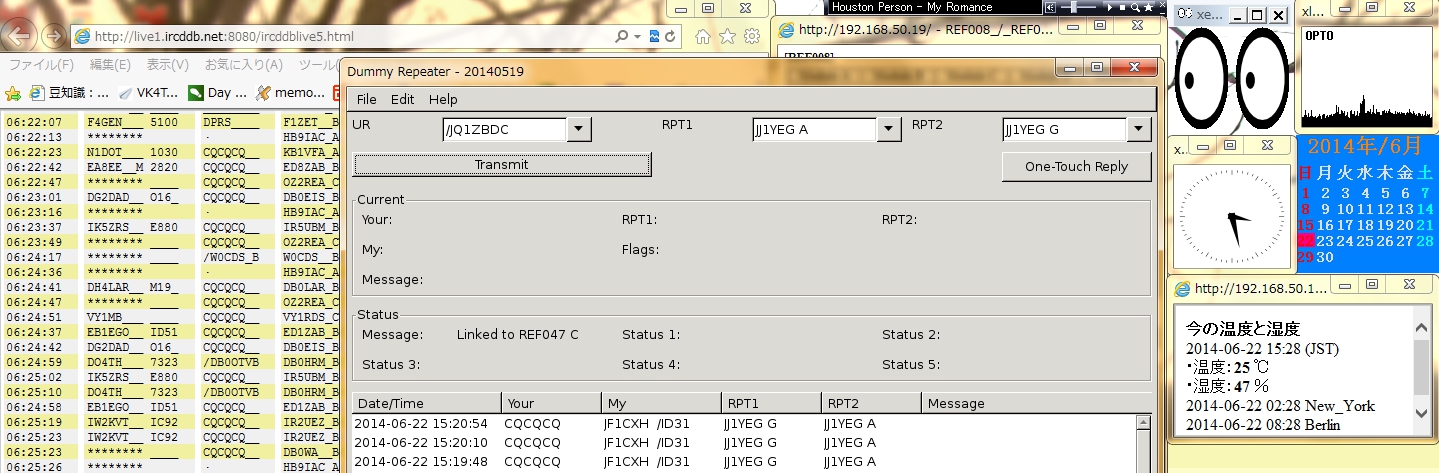Click the One-Touch Reply button
The image size is (1439, 473).
(x=1076, y=167)
